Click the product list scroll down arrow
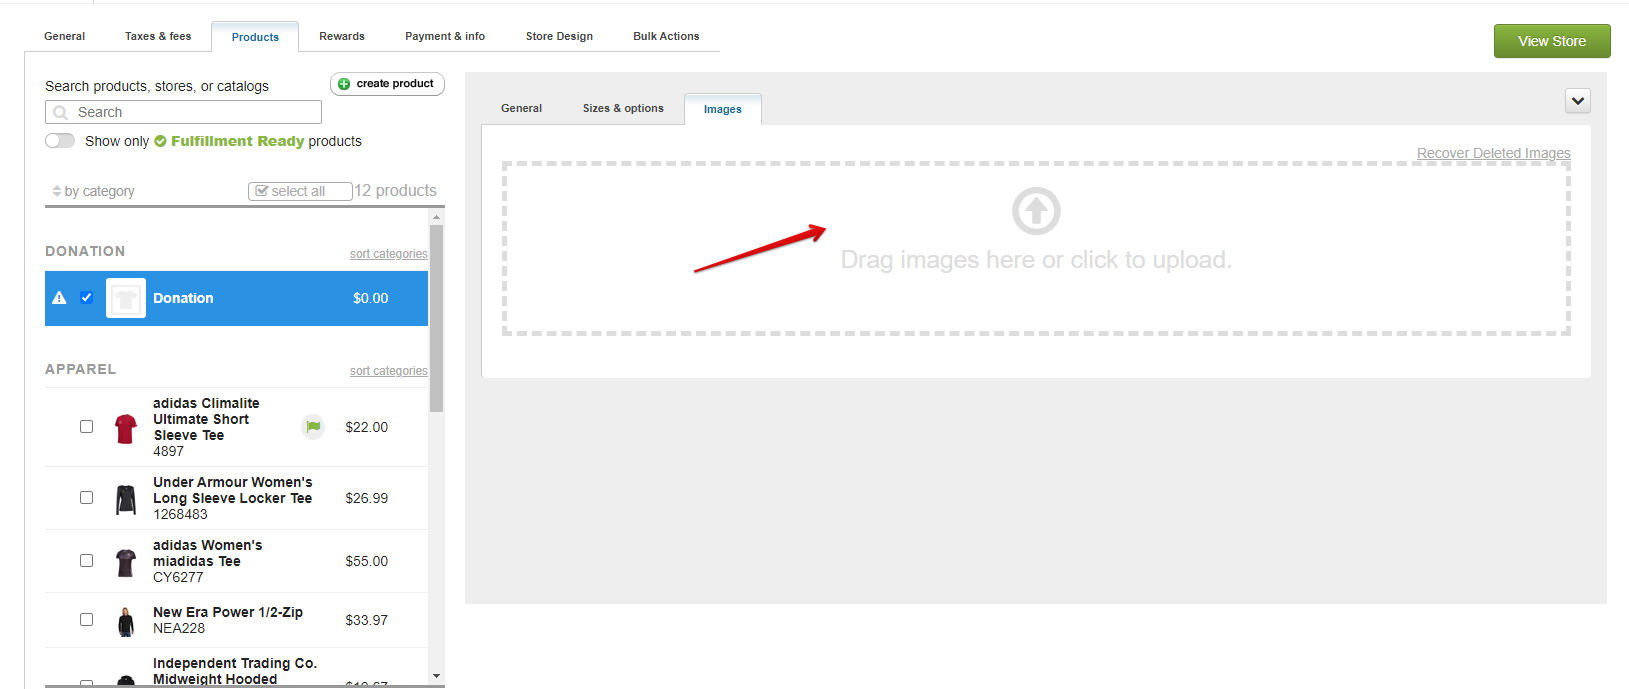Viewport: 1629px width, 689px height. [436, 676]
